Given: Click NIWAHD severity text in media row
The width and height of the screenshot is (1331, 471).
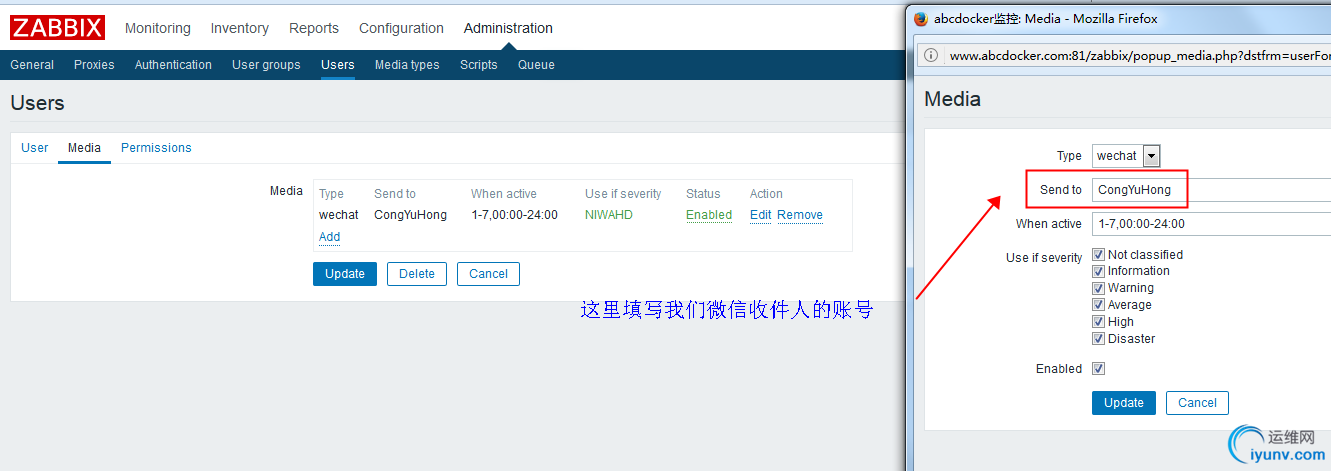Looking at the screenshot, I should click(x=609, y=215).
